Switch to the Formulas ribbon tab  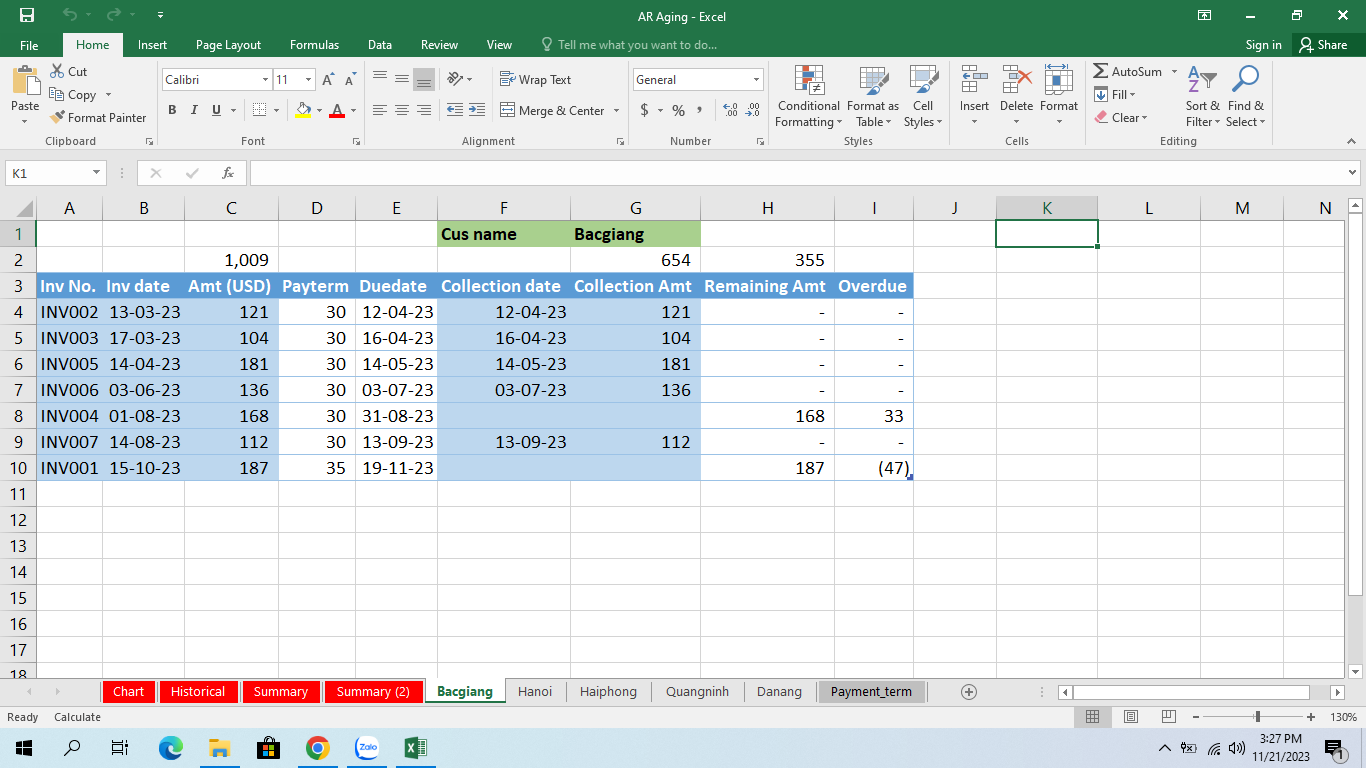click(x=313, y=44)
